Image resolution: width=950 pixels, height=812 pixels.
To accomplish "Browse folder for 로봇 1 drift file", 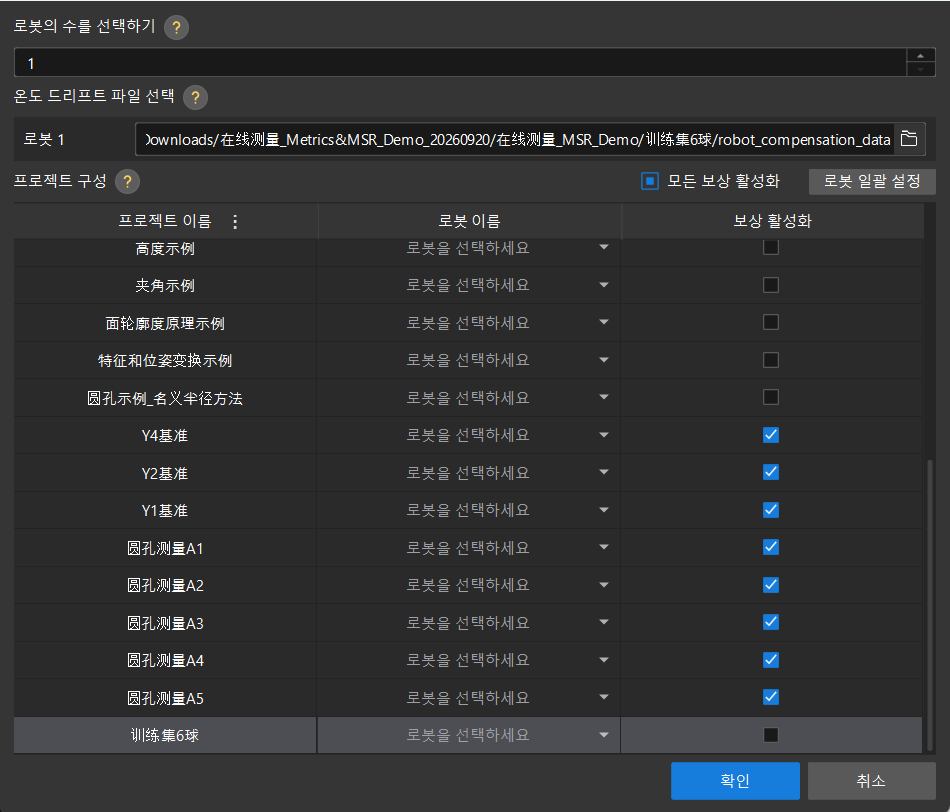I will (x=909, y=139).
